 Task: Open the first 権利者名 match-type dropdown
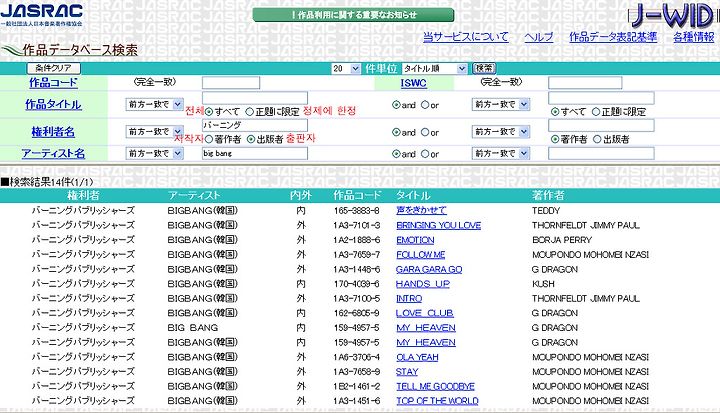tap(154, 132)
